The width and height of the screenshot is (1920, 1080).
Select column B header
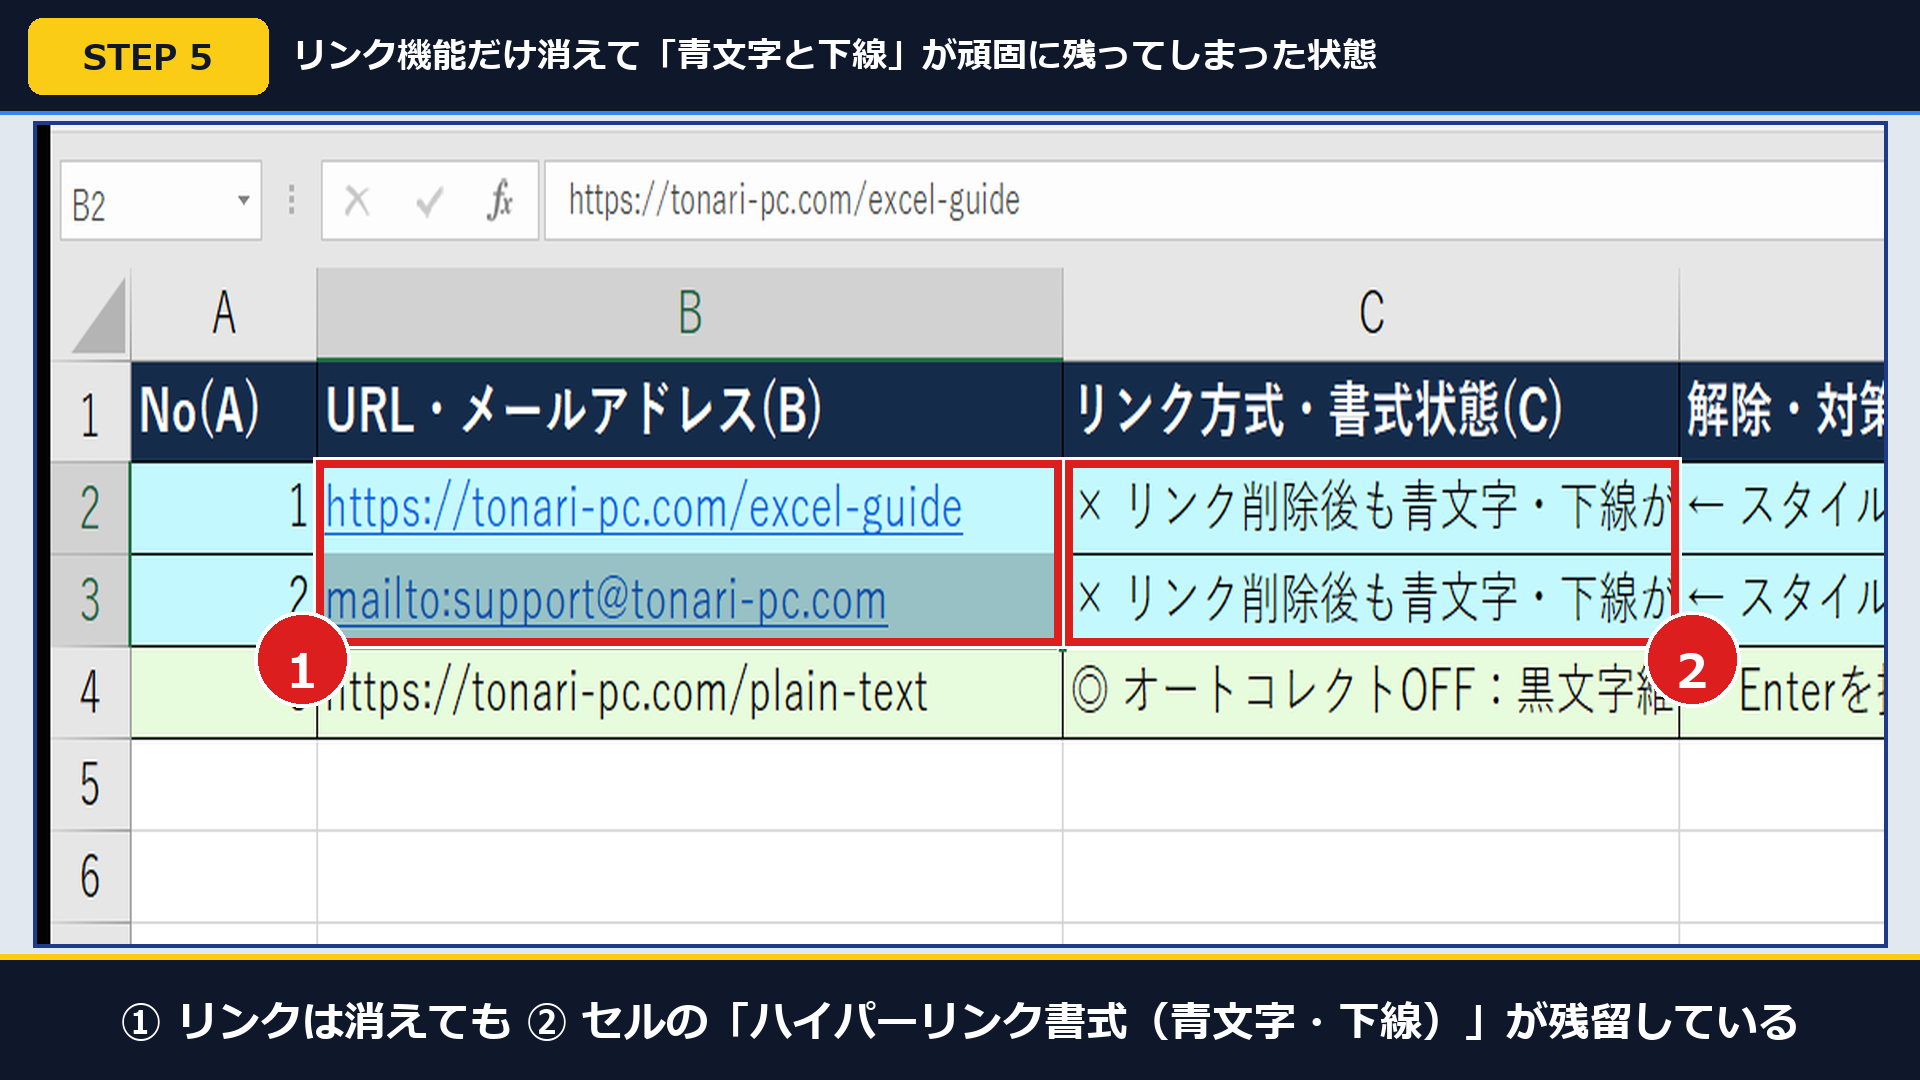690,313
